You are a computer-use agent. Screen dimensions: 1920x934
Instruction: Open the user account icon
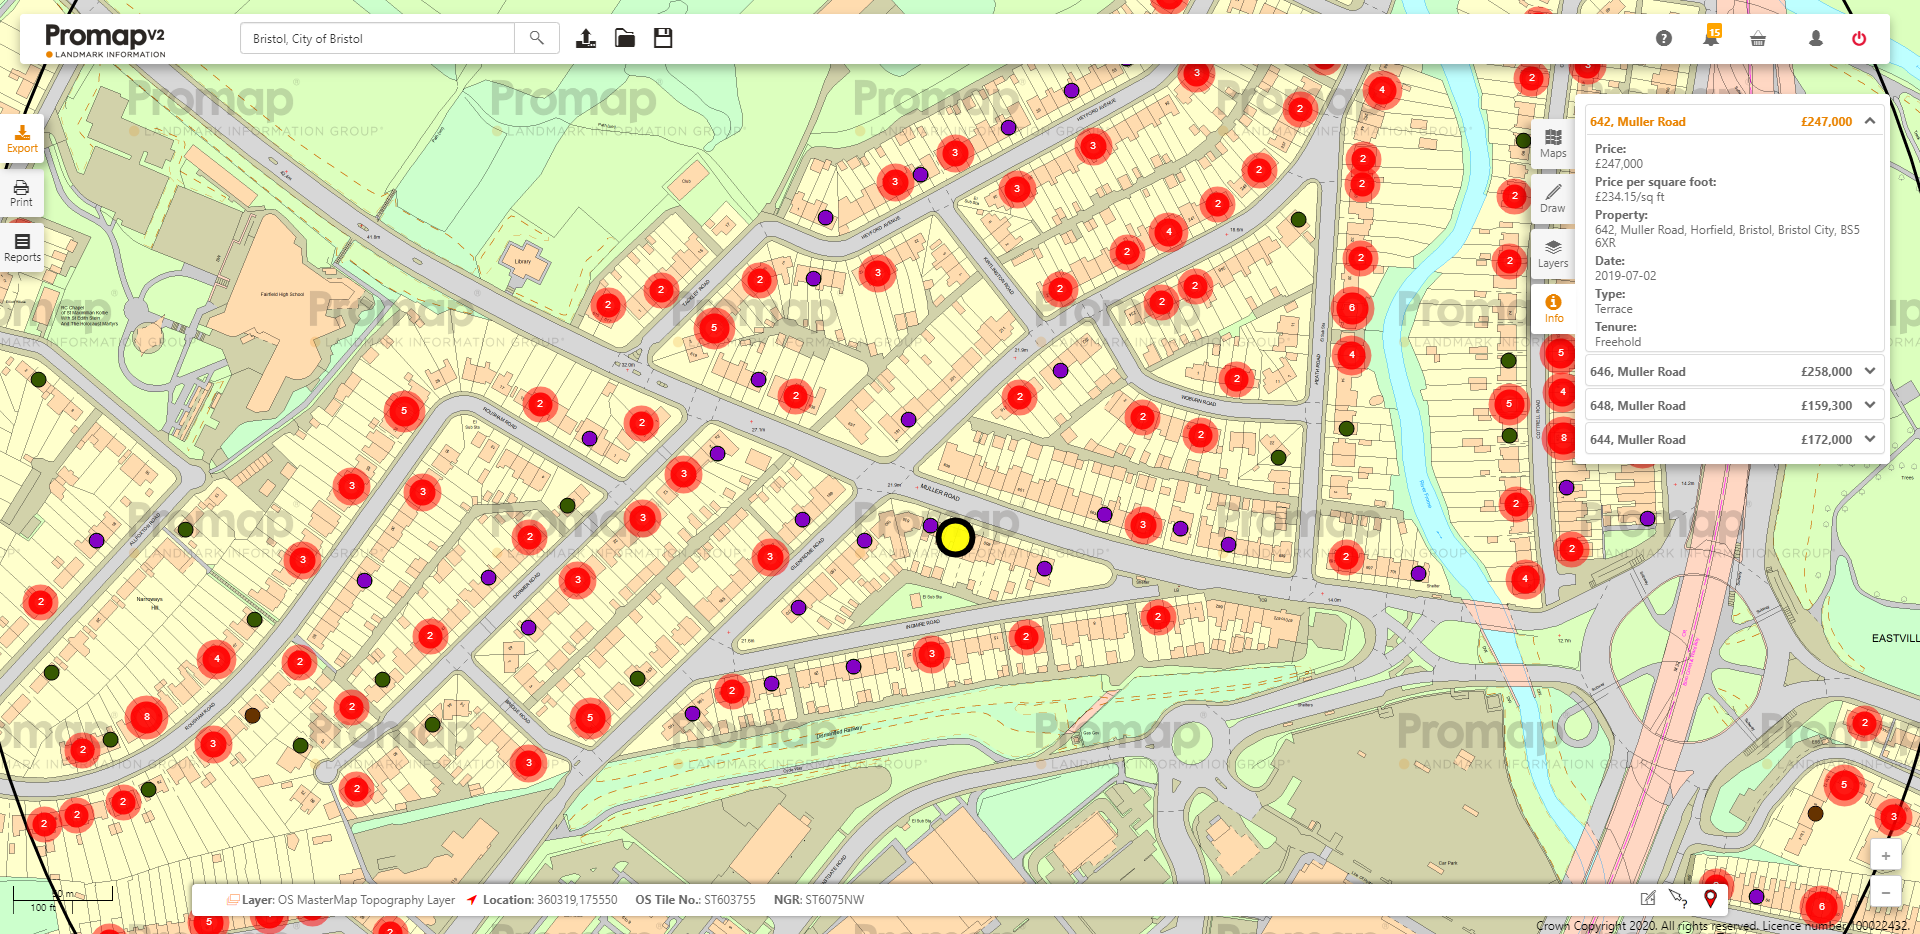pyautogui.click(x=1816, y=38)
